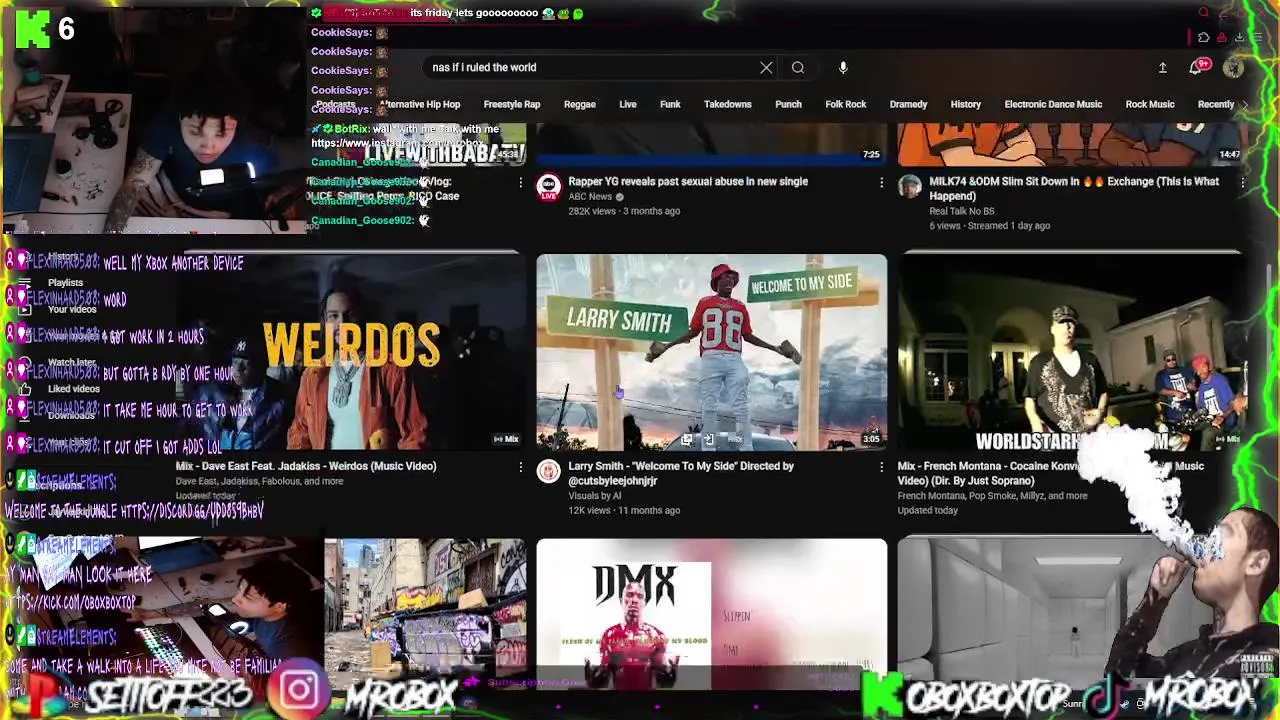Click 'Dave East, Jadakiss, Fabolous, and more' text
This screenshot has height=720, width=1280.
click(259, 481)
